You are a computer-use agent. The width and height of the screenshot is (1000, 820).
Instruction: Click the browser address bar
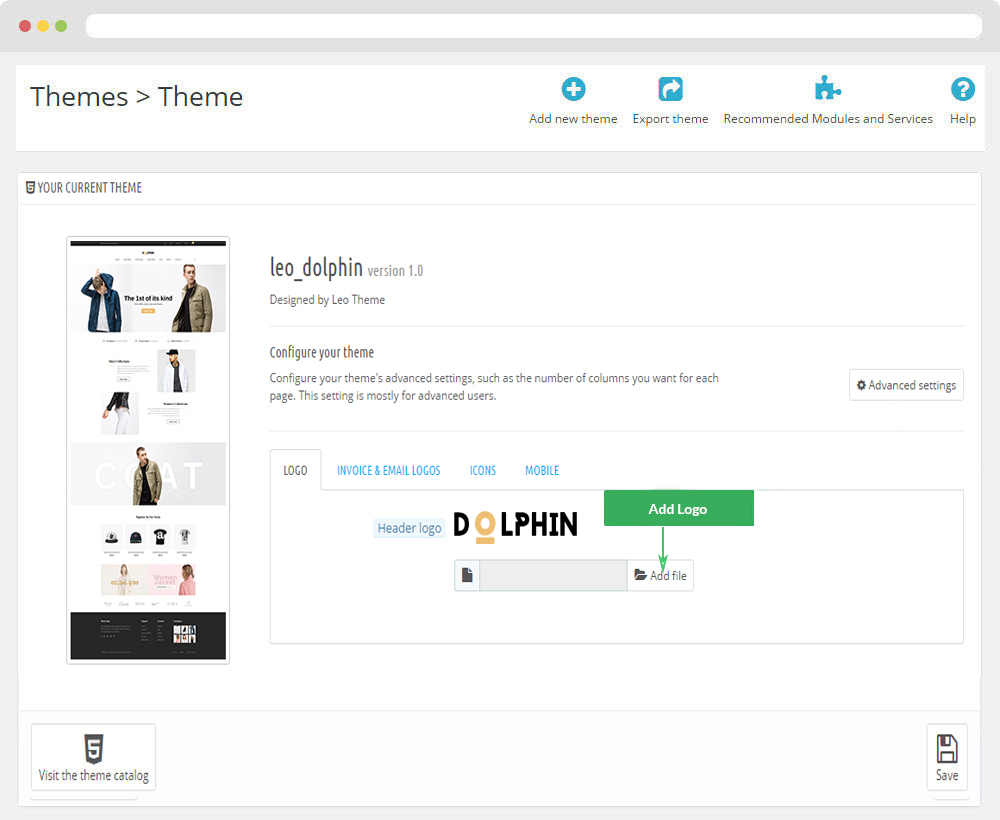533,26
